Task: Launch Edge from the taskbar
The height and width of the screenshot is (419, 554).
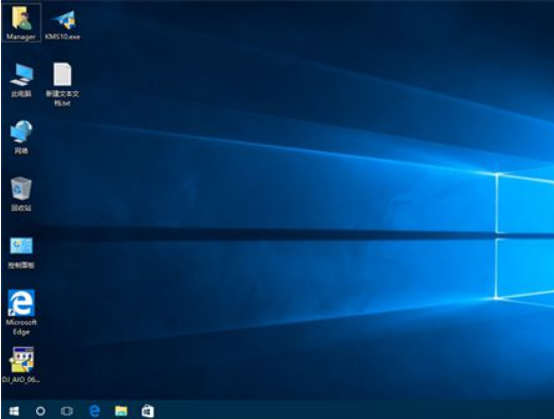Action: pos(94,411)
